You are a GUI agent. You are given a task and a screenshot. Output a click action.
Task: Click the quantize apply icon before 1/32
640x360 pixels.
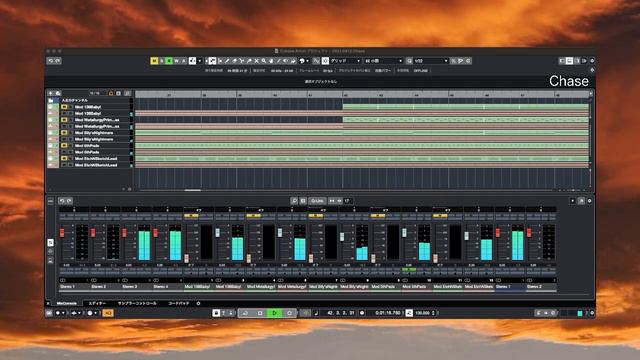coord(409,61)
